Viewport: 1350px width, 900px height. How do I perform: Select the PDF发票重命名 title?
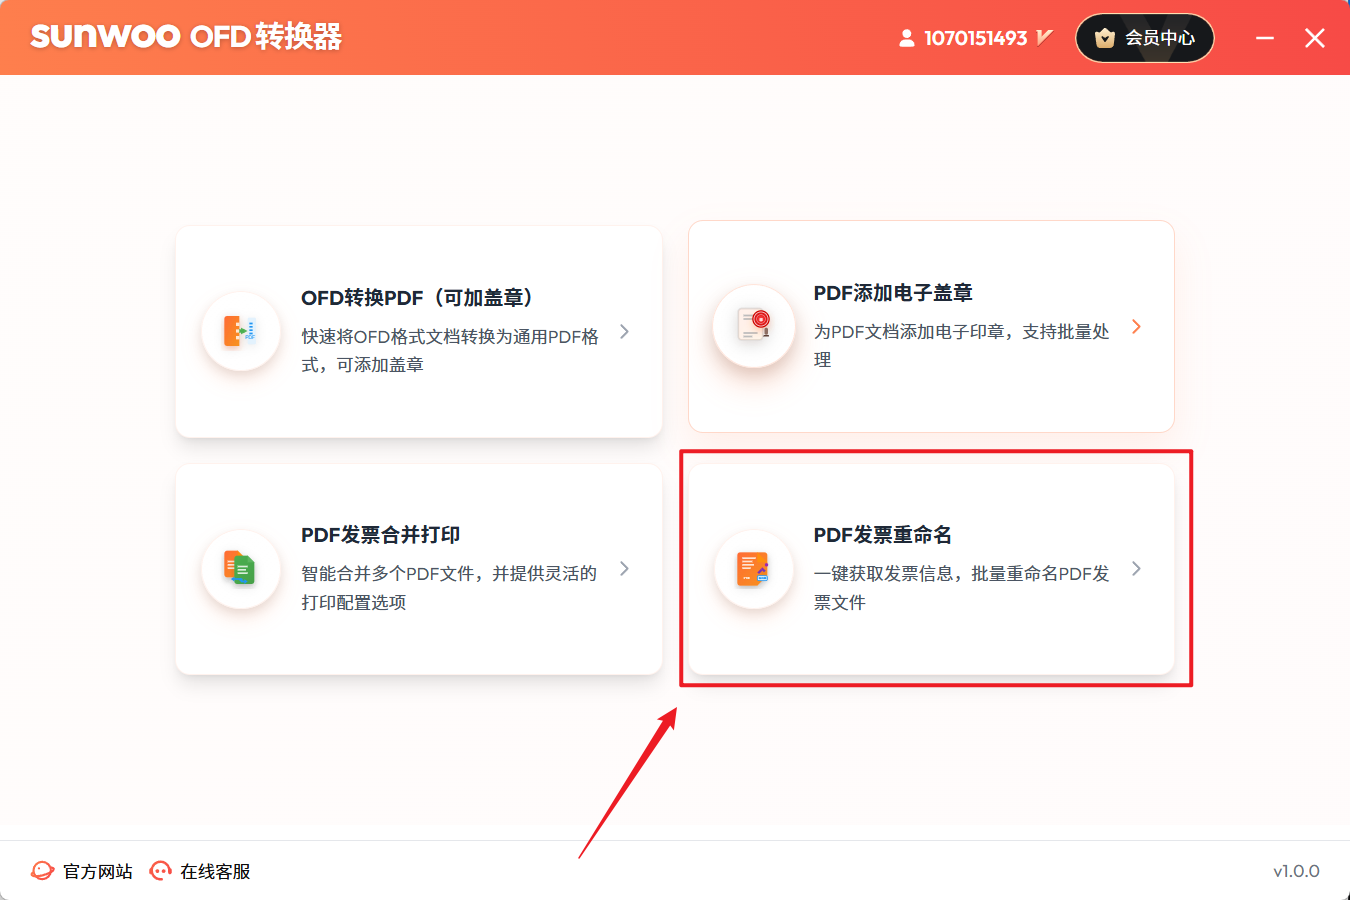tap(882, 535)
